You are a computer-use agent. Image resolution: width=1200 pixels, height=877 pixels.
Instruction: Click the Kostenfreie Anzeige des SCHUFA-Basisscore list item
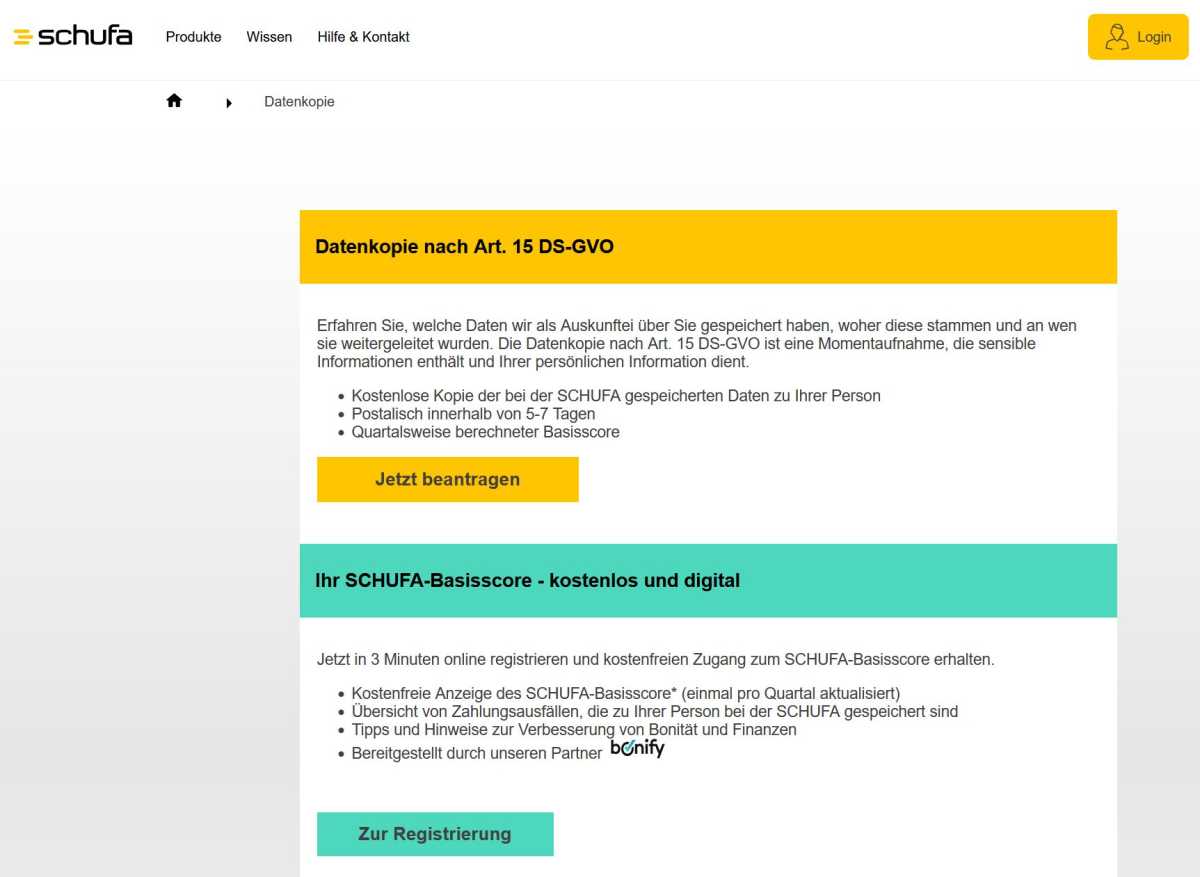tap(625, 693)
